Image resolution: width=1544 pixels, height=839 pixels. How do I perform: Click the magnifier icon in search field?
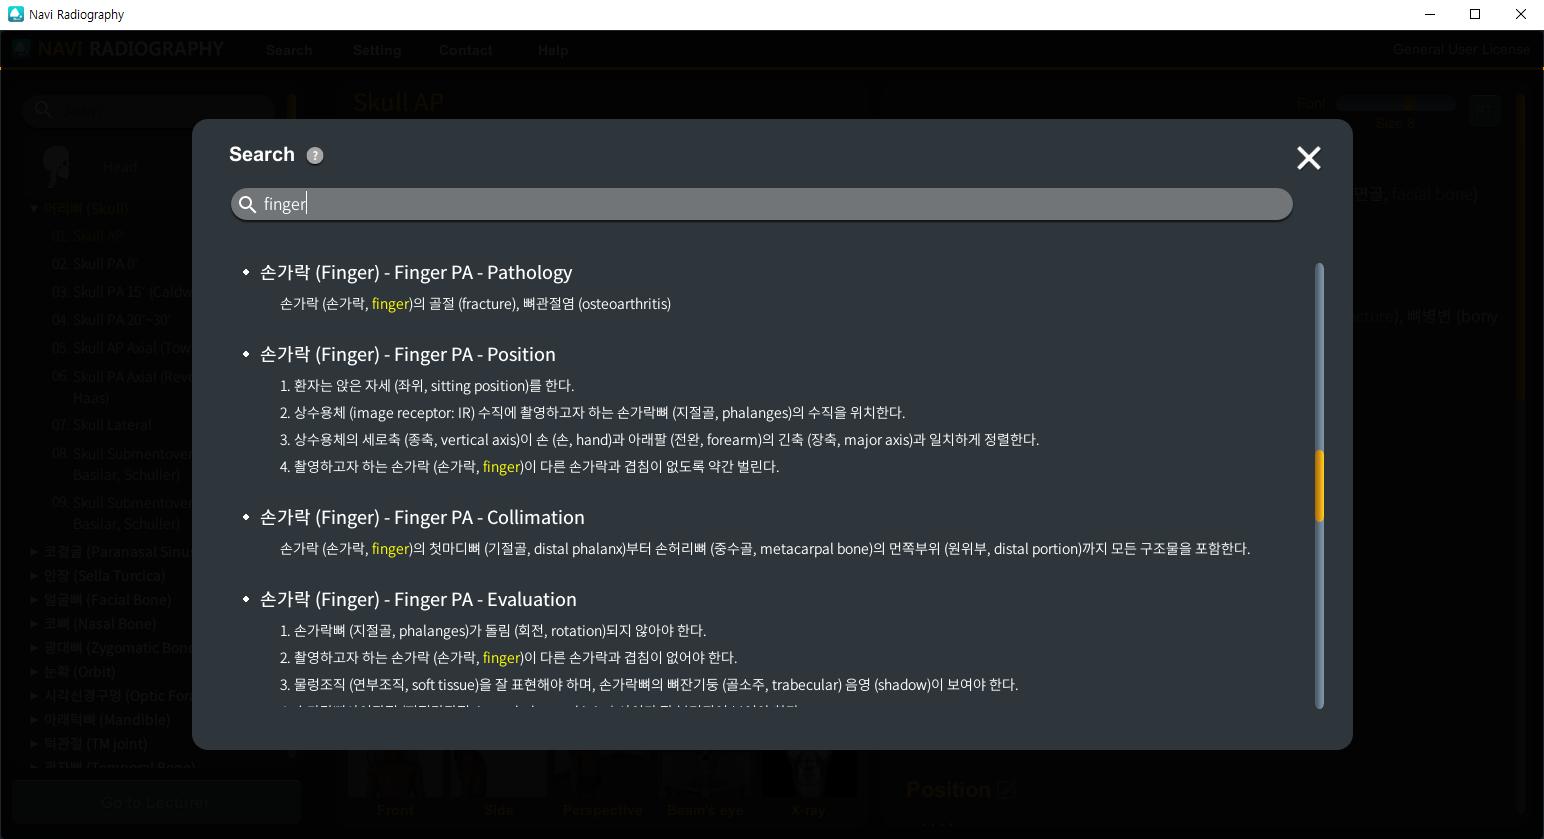pos(247,204)
